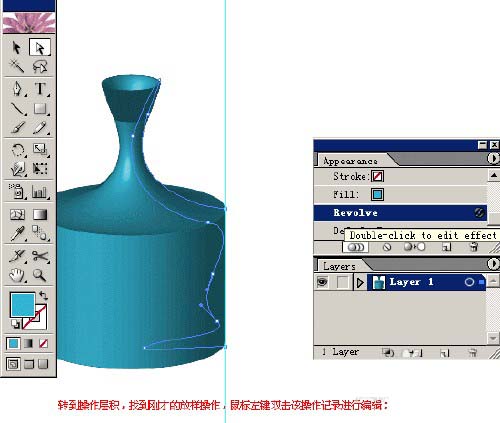Switch to the Layers tab
The height and width of the screenshot is (423, 500).
[x=339, y=266]
